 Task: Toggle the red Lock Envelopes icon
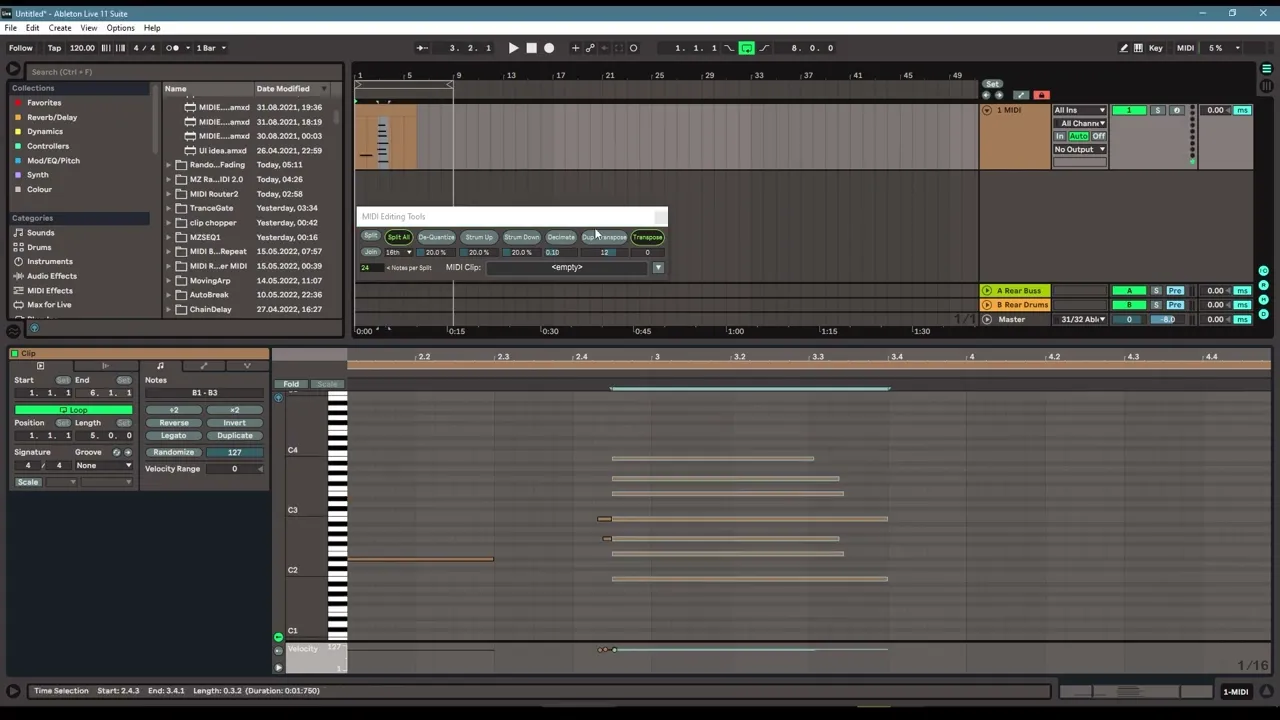pos(1041,95)
